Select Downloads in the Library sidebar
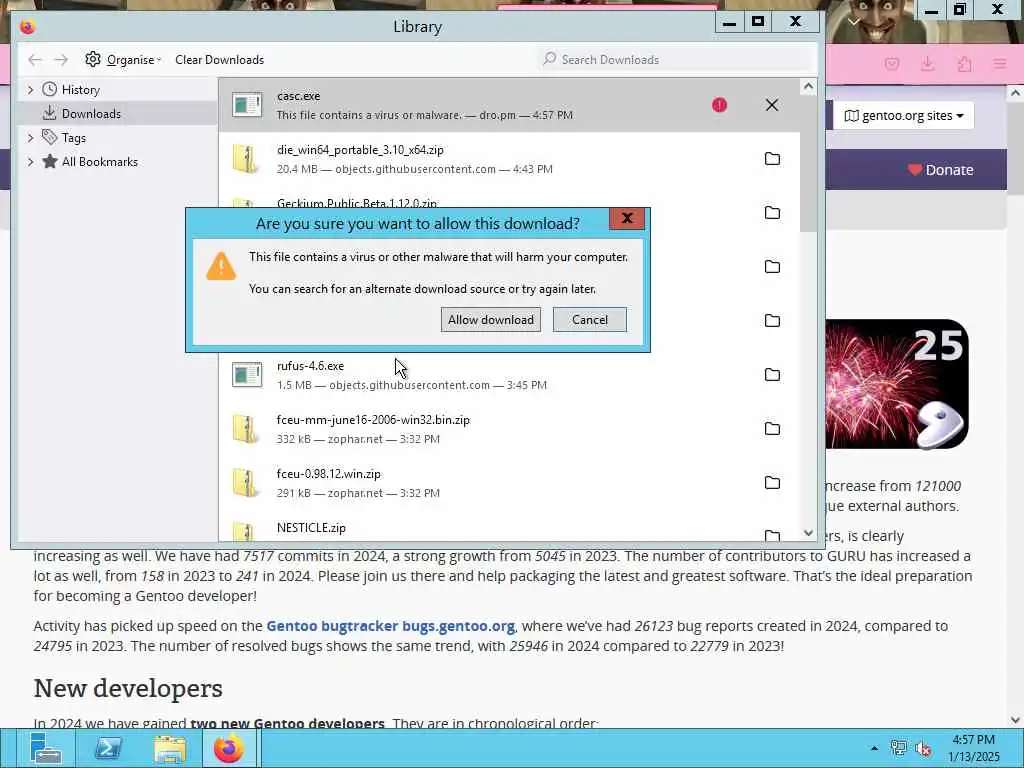 click(x=91, y=114)
